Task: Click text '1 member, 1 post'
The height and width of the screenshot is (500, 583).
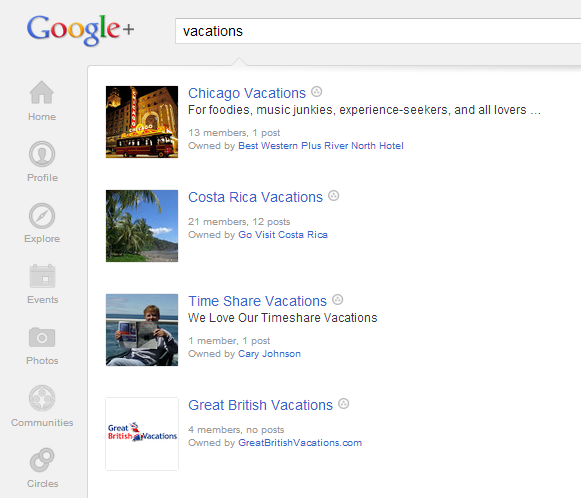Action: point(229,341)
